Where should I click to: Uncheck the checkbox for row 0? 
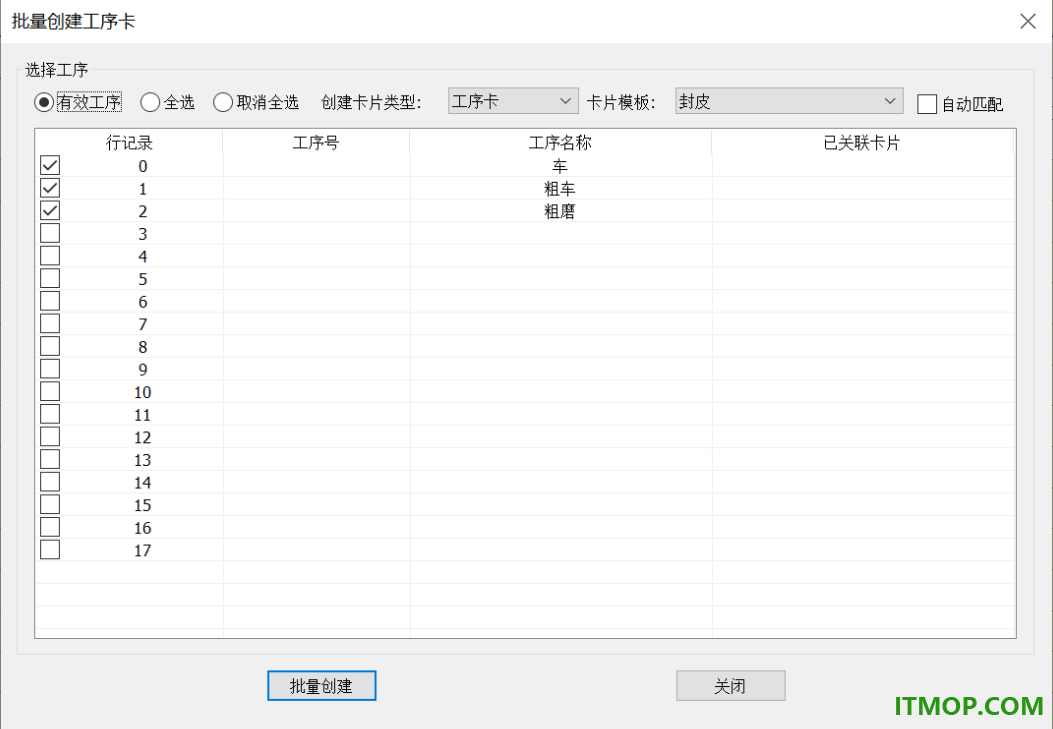click(x=50, y=165)
